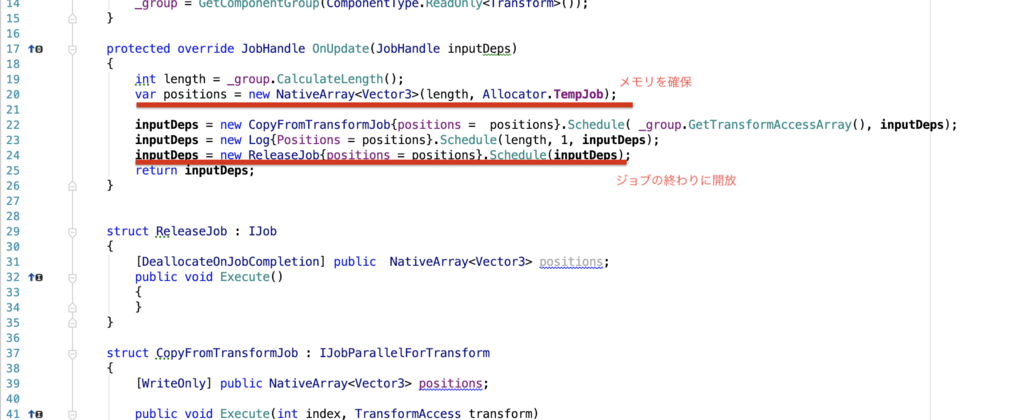Click the 'var' keyword on line 20
This screenshot has width=1024, height=420.
click(146, 95)
